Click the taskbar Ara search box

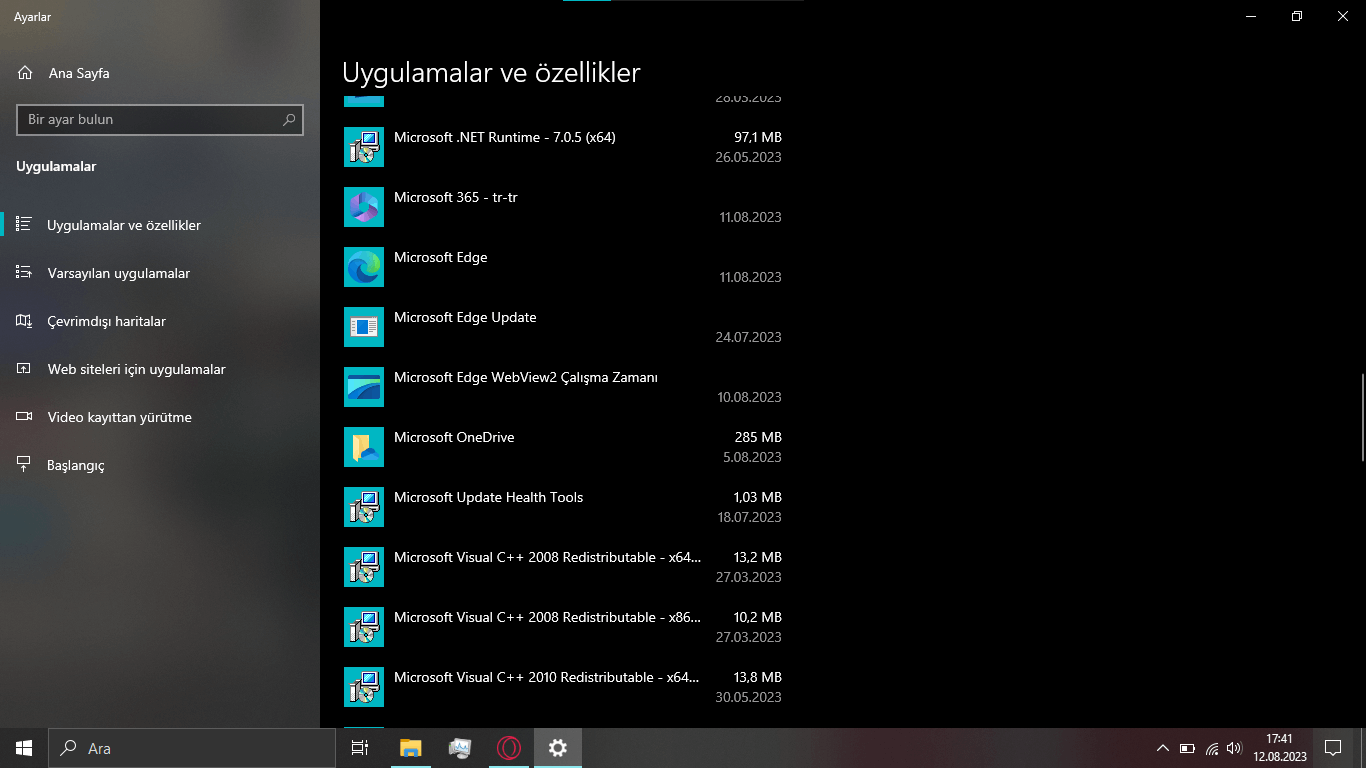[192, 748]
